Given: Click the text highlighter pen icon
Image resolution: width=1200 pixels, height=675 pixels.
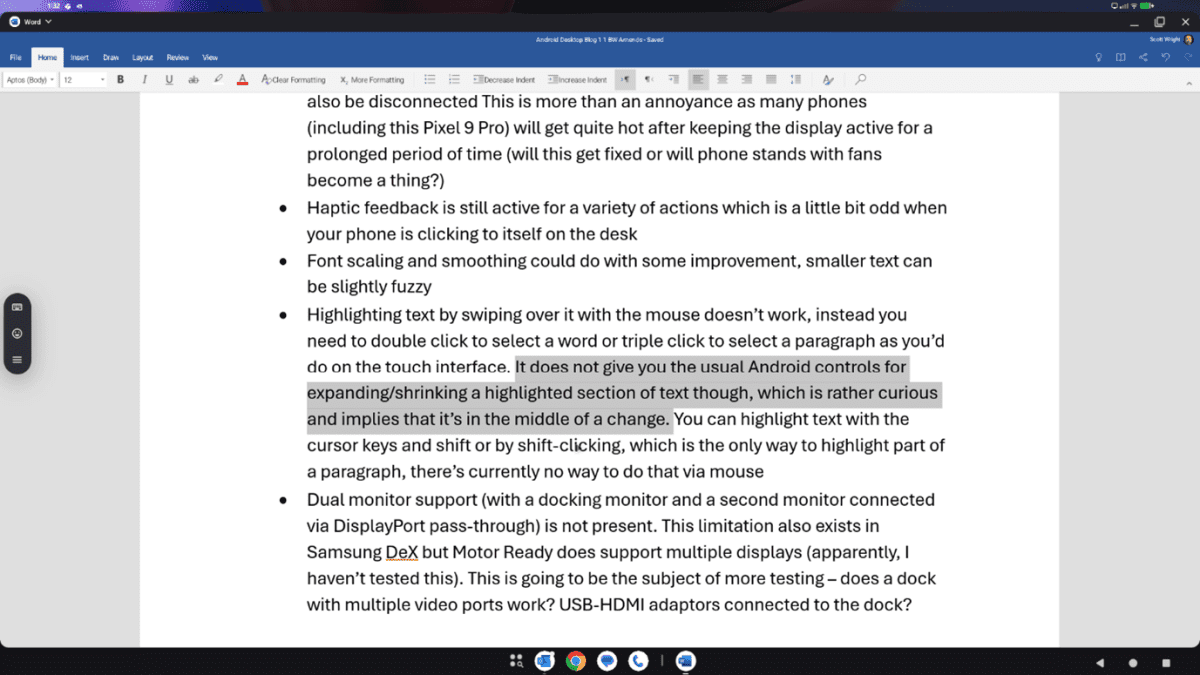Looking at the screenshot, I should coord(218,79).
